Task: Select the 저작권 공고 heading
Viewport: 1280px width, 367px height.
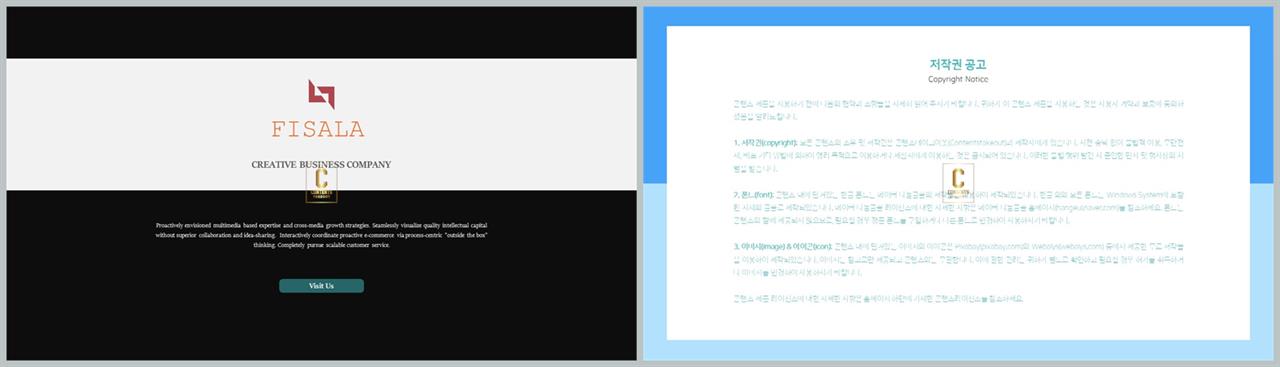Action: click(958, 64)
